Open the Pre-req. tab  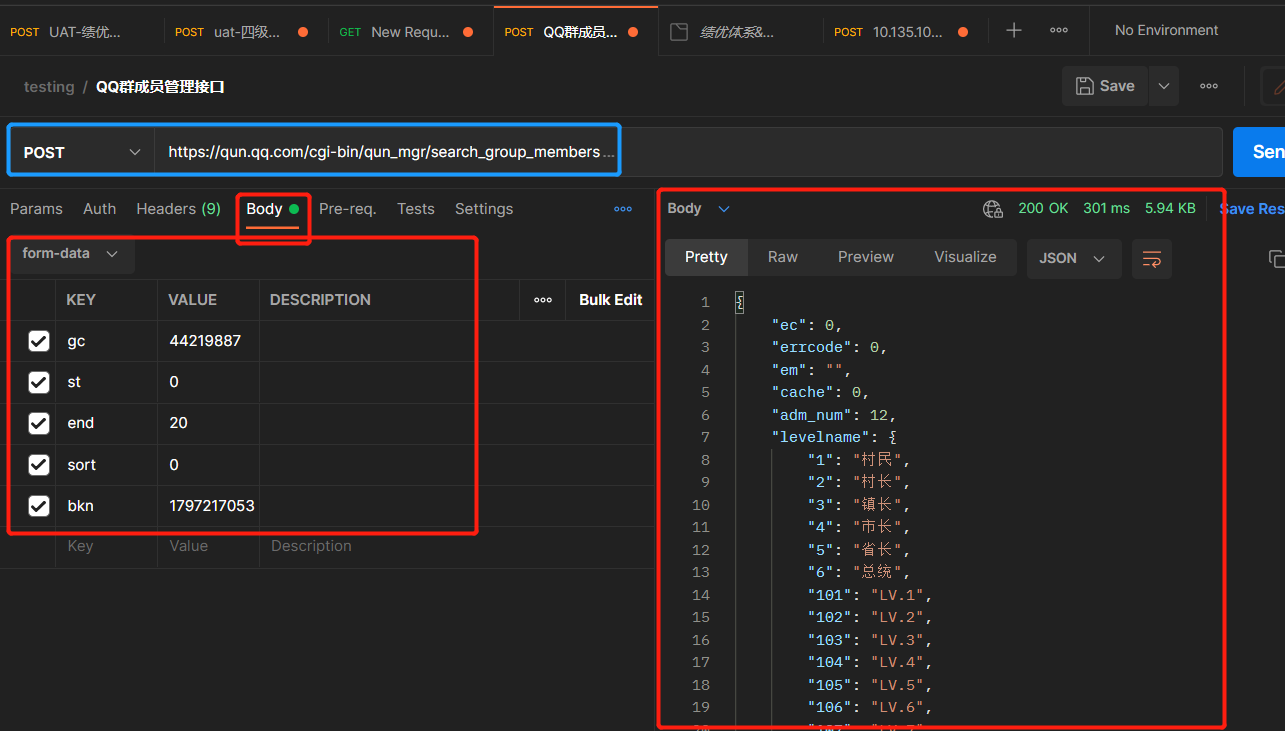(x=347, y=209)
